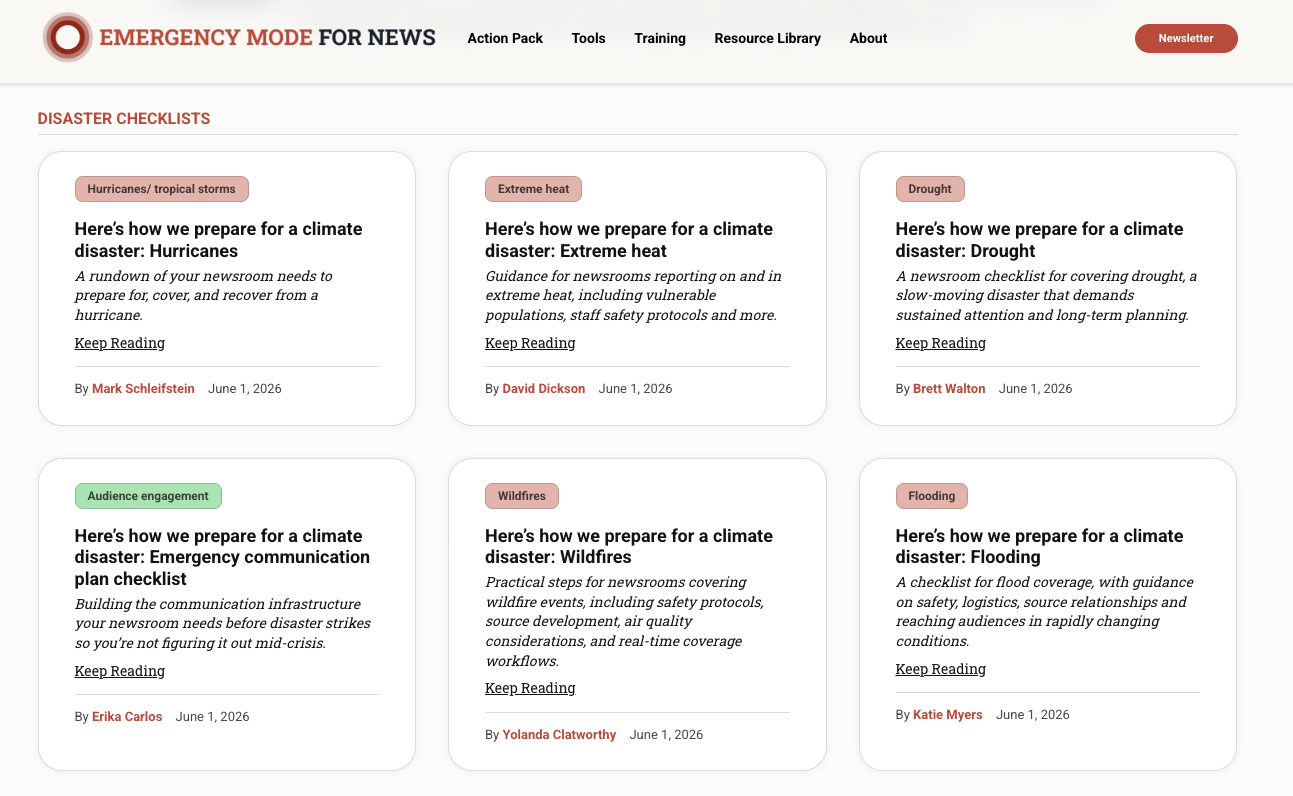Open the Resource Library menu
This screenshot has width=1293, height=796.
pos(767,38)
